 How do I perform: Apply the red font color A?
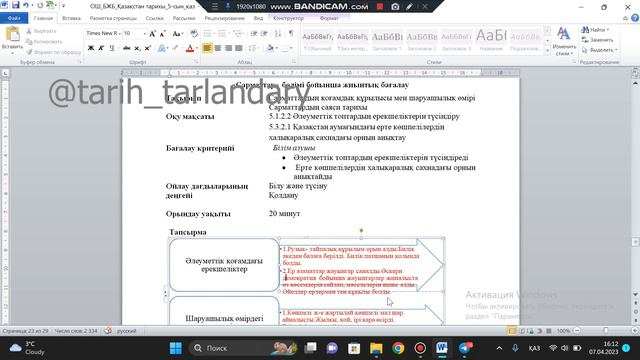click(x=190, y=48)
